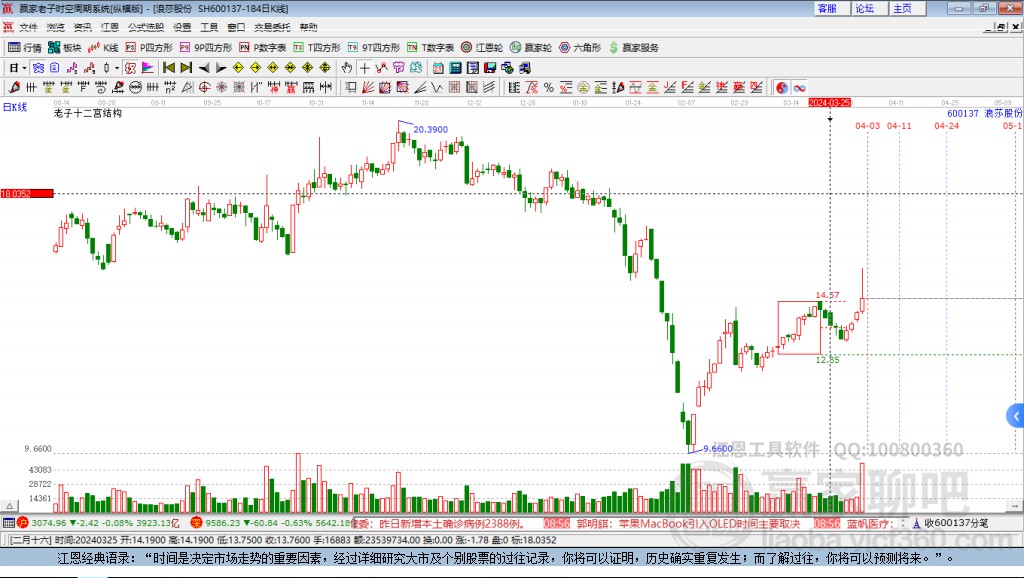Expand the side panel blue chevron
1024x578 pixels.
click(1016, 416)
